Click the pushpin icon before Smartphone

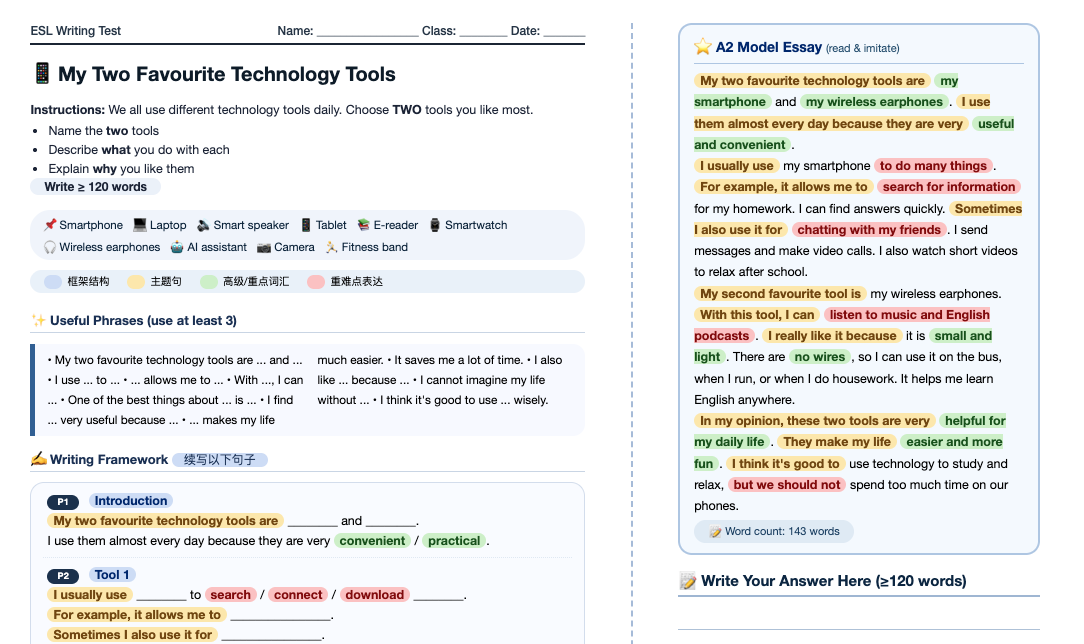pyautogui.click(x=50, y=225)
